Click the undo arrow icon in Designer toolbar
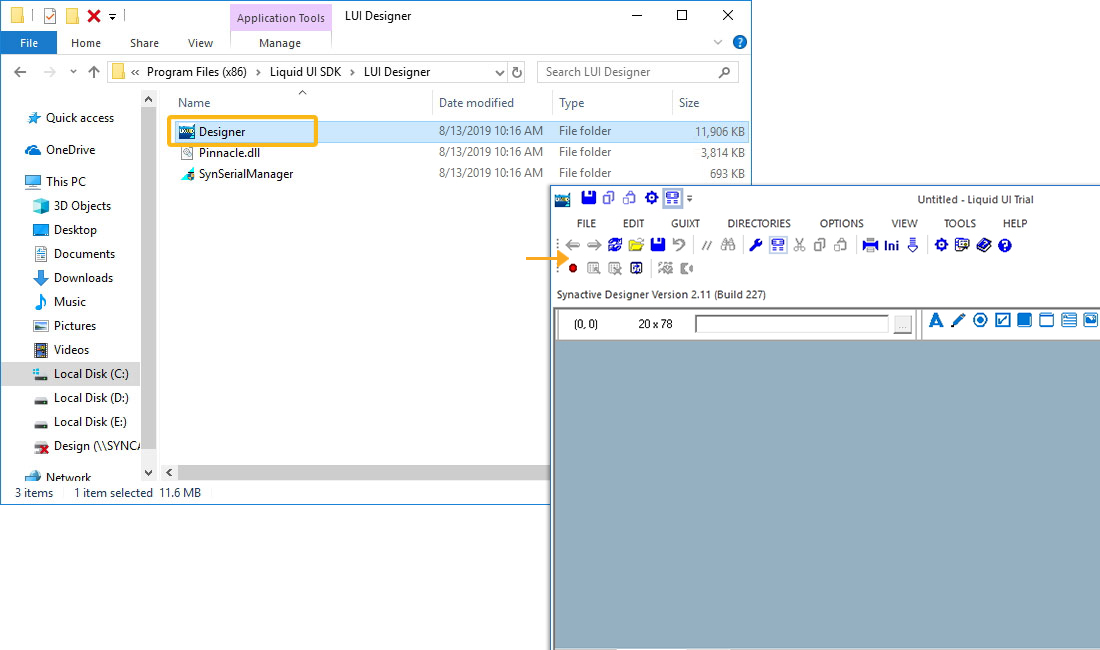This screenshot has height=650, width=1100. click(x=678, y=245)
